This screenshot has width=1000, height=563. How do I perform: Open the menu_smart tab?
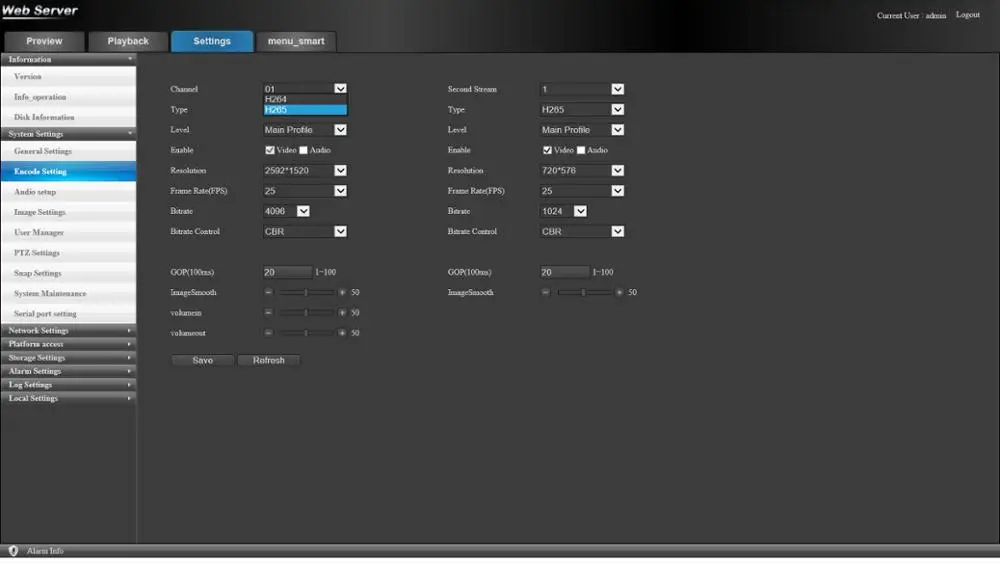(x=296, y=41)
